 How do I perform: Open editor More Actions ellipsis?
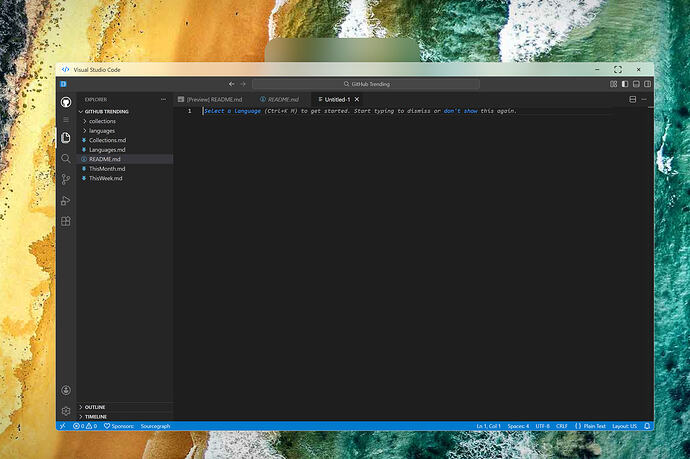coord(644,99)
